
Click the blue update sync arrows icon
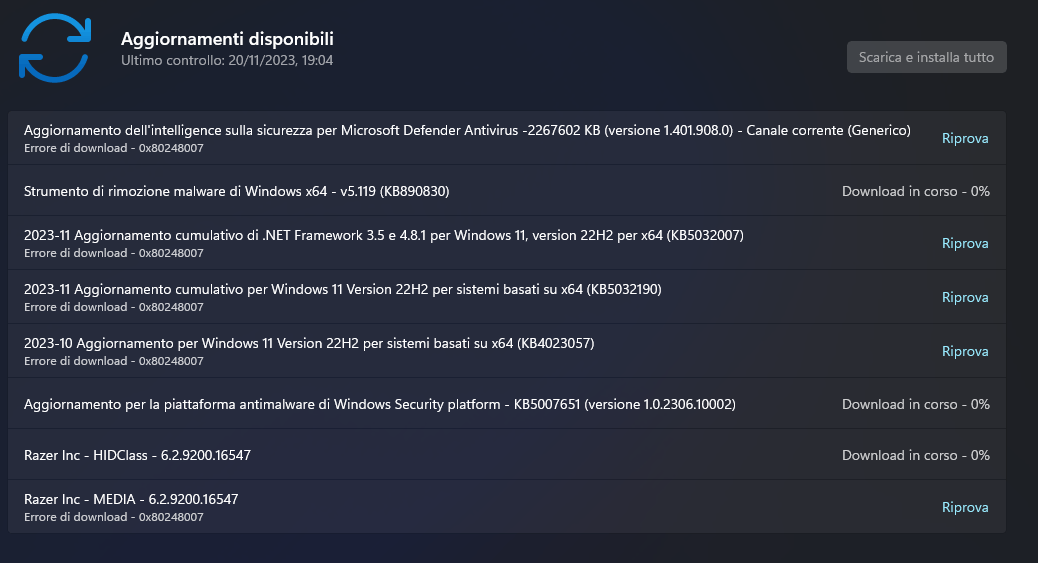[54, 47]
